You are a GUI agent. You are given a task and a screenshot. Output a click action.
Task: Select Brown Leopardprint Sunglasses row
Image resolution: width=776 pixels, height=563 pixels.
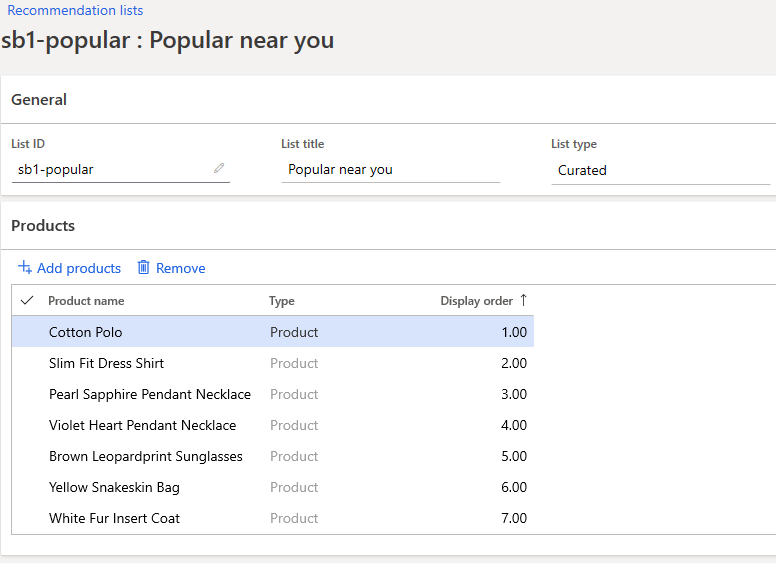[146, 456]
